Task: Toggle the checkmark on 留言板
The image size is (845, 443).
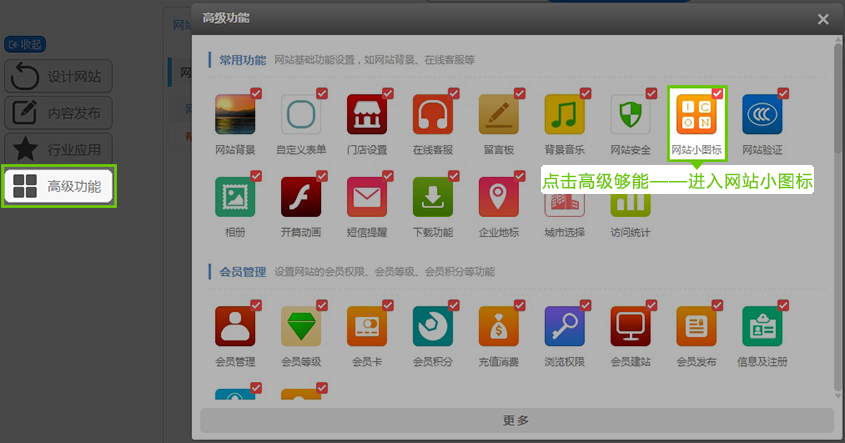Action: click(519, 93)
